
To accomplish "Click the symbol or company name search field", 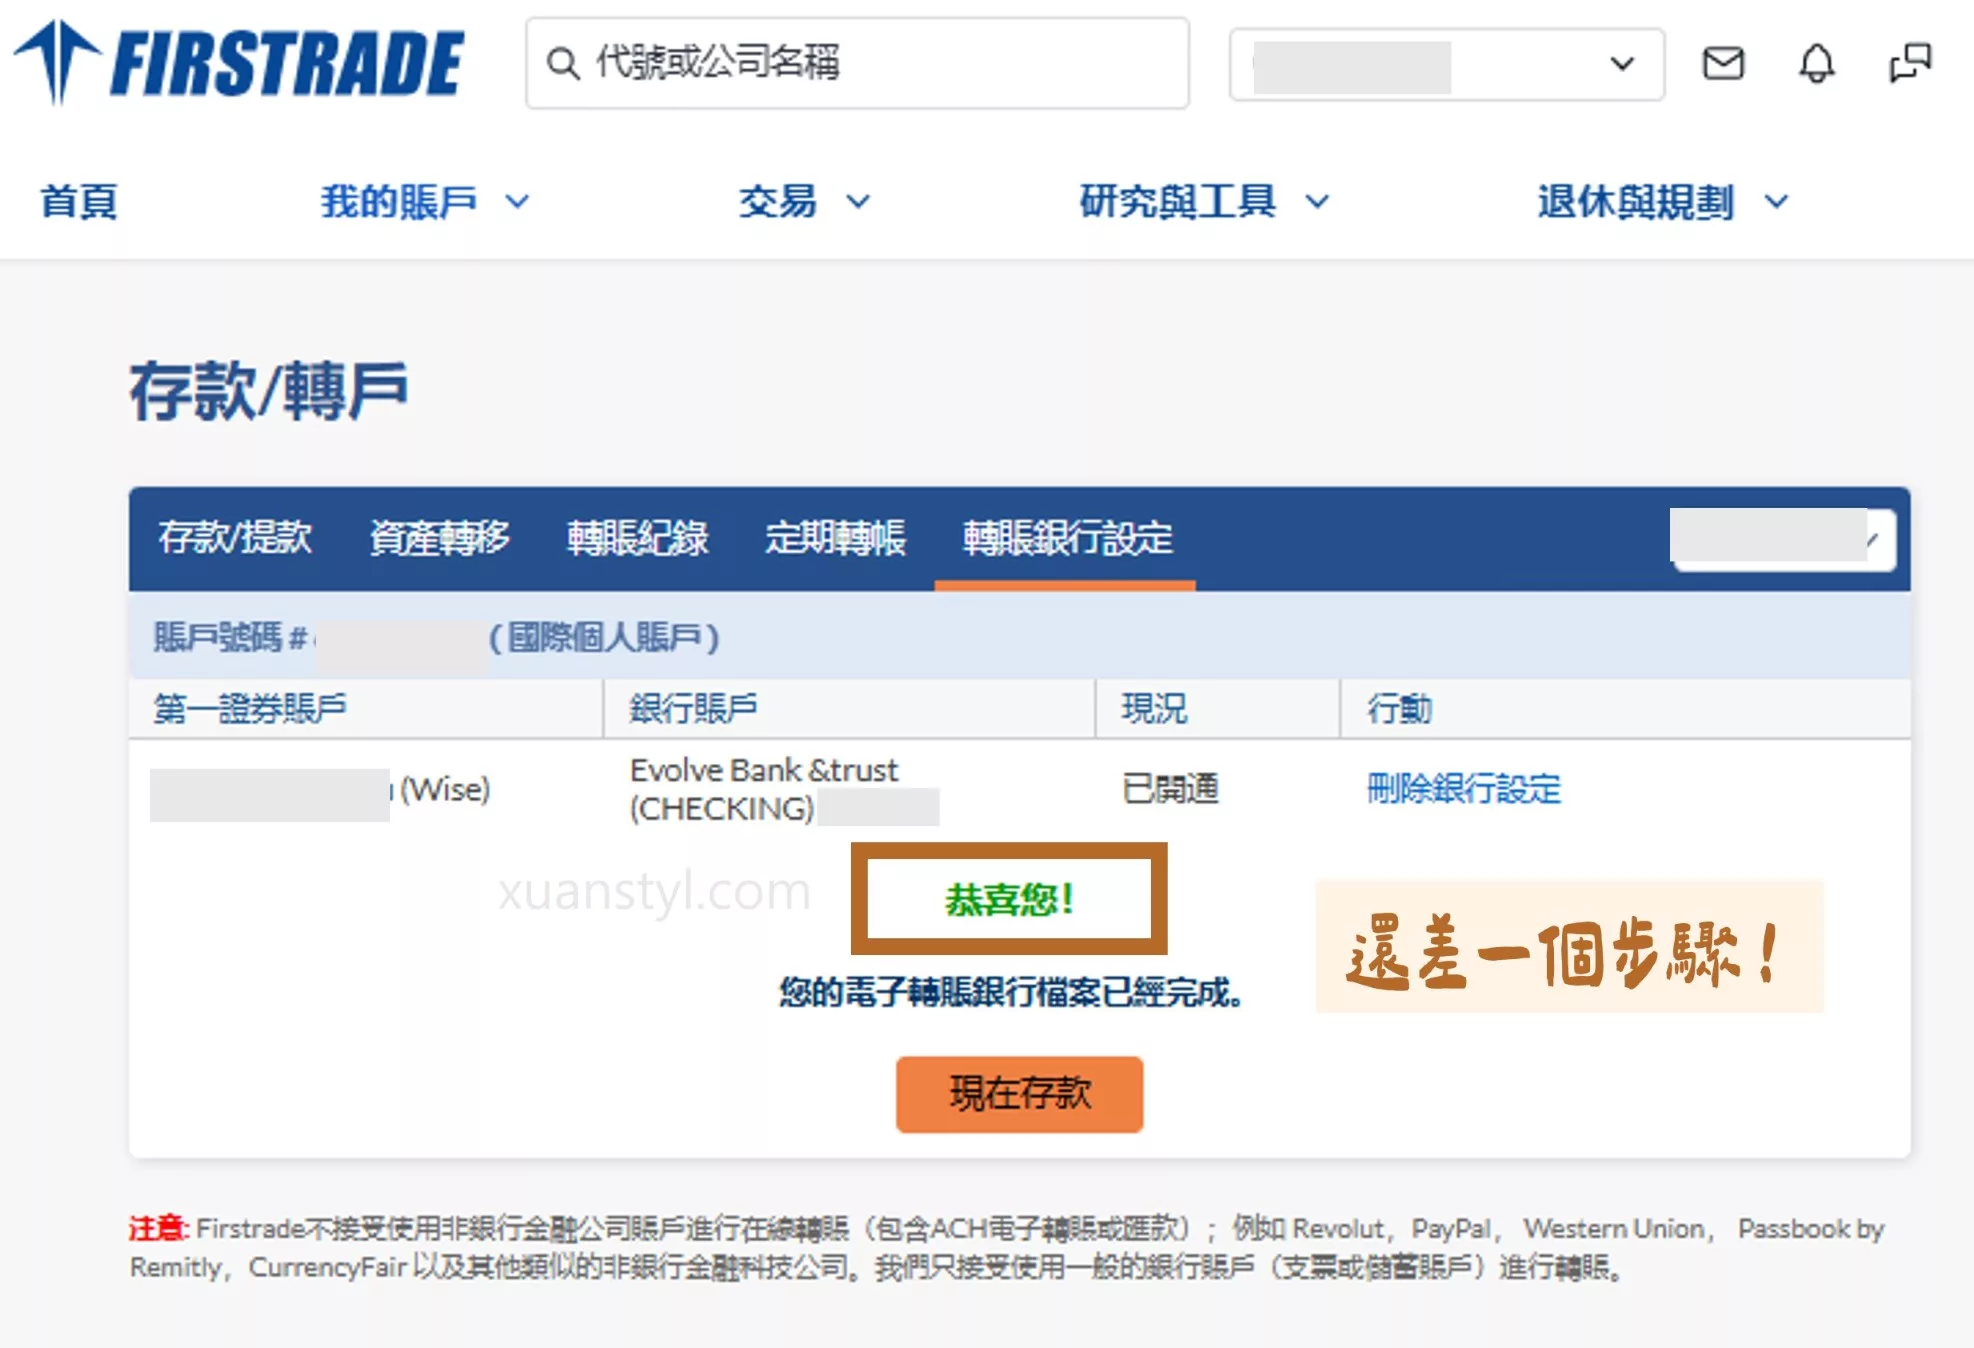I will tap(857, 63).
